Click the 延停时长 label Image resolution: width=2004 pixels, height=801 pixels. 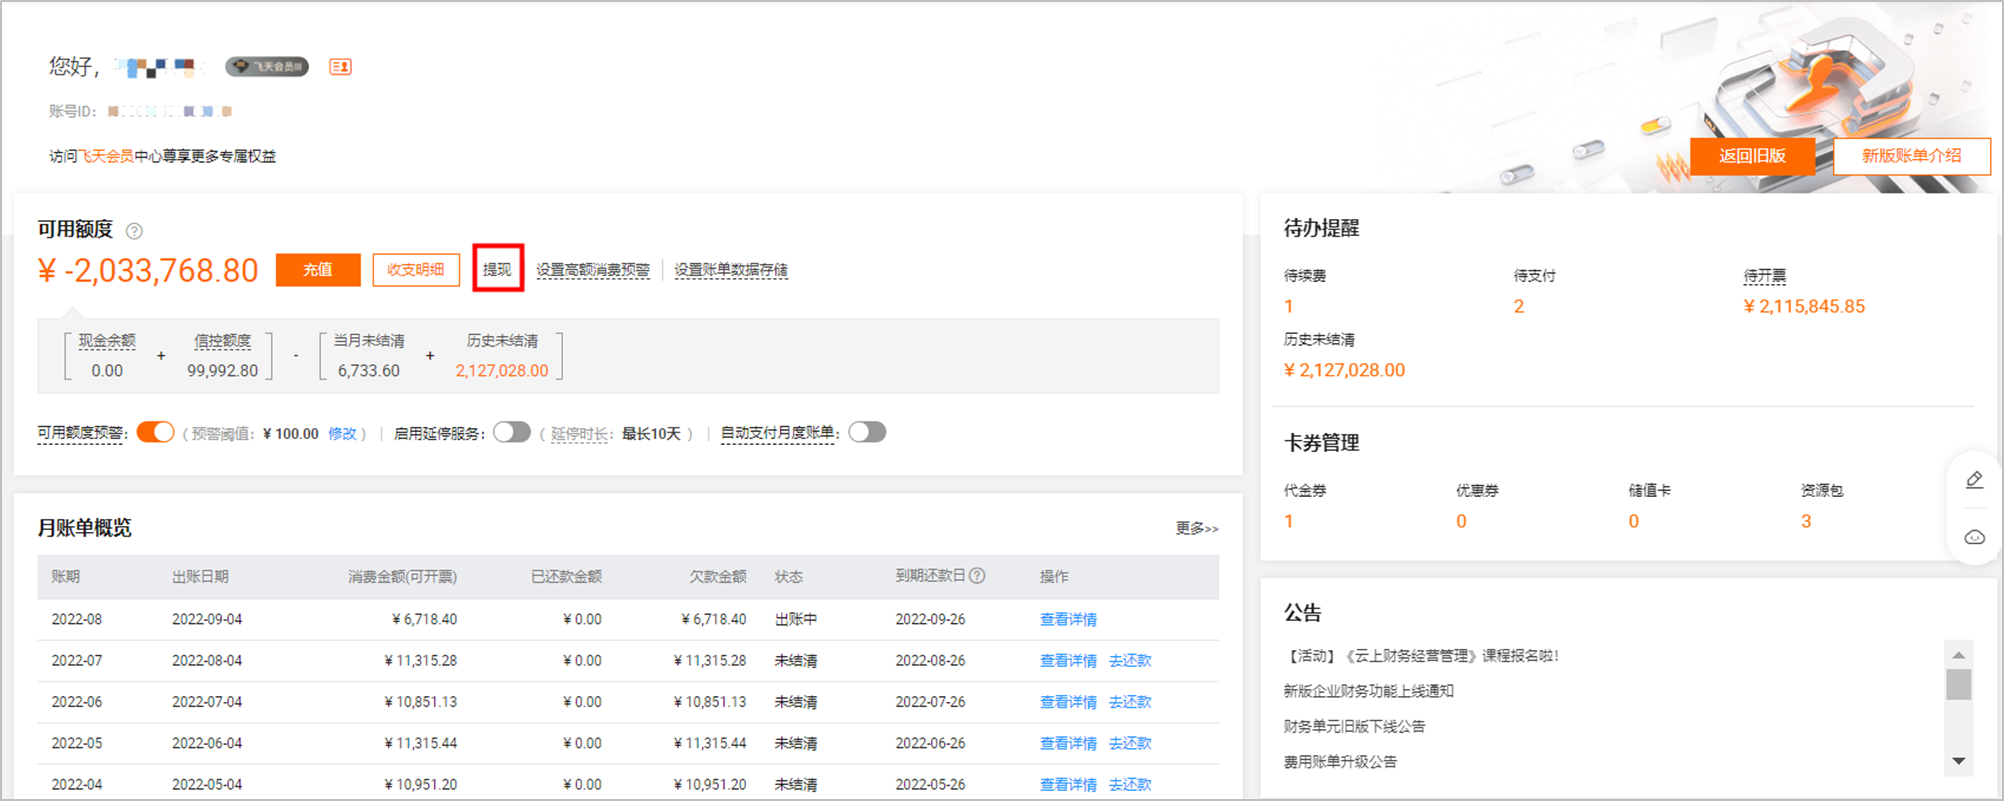[x=579, y=433]
